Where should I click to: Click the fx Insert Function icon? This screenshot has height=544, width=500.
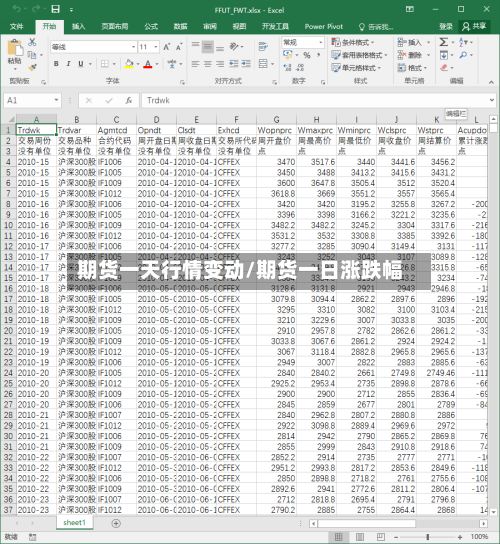(x=129, y=100)
